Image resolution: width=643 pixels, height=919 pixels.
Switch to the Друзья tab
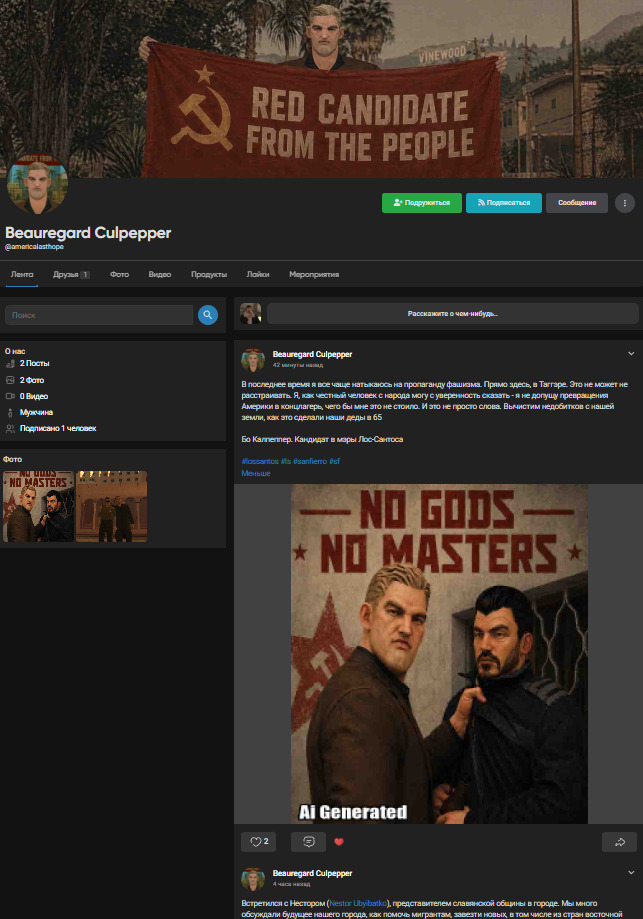point(70,274)
